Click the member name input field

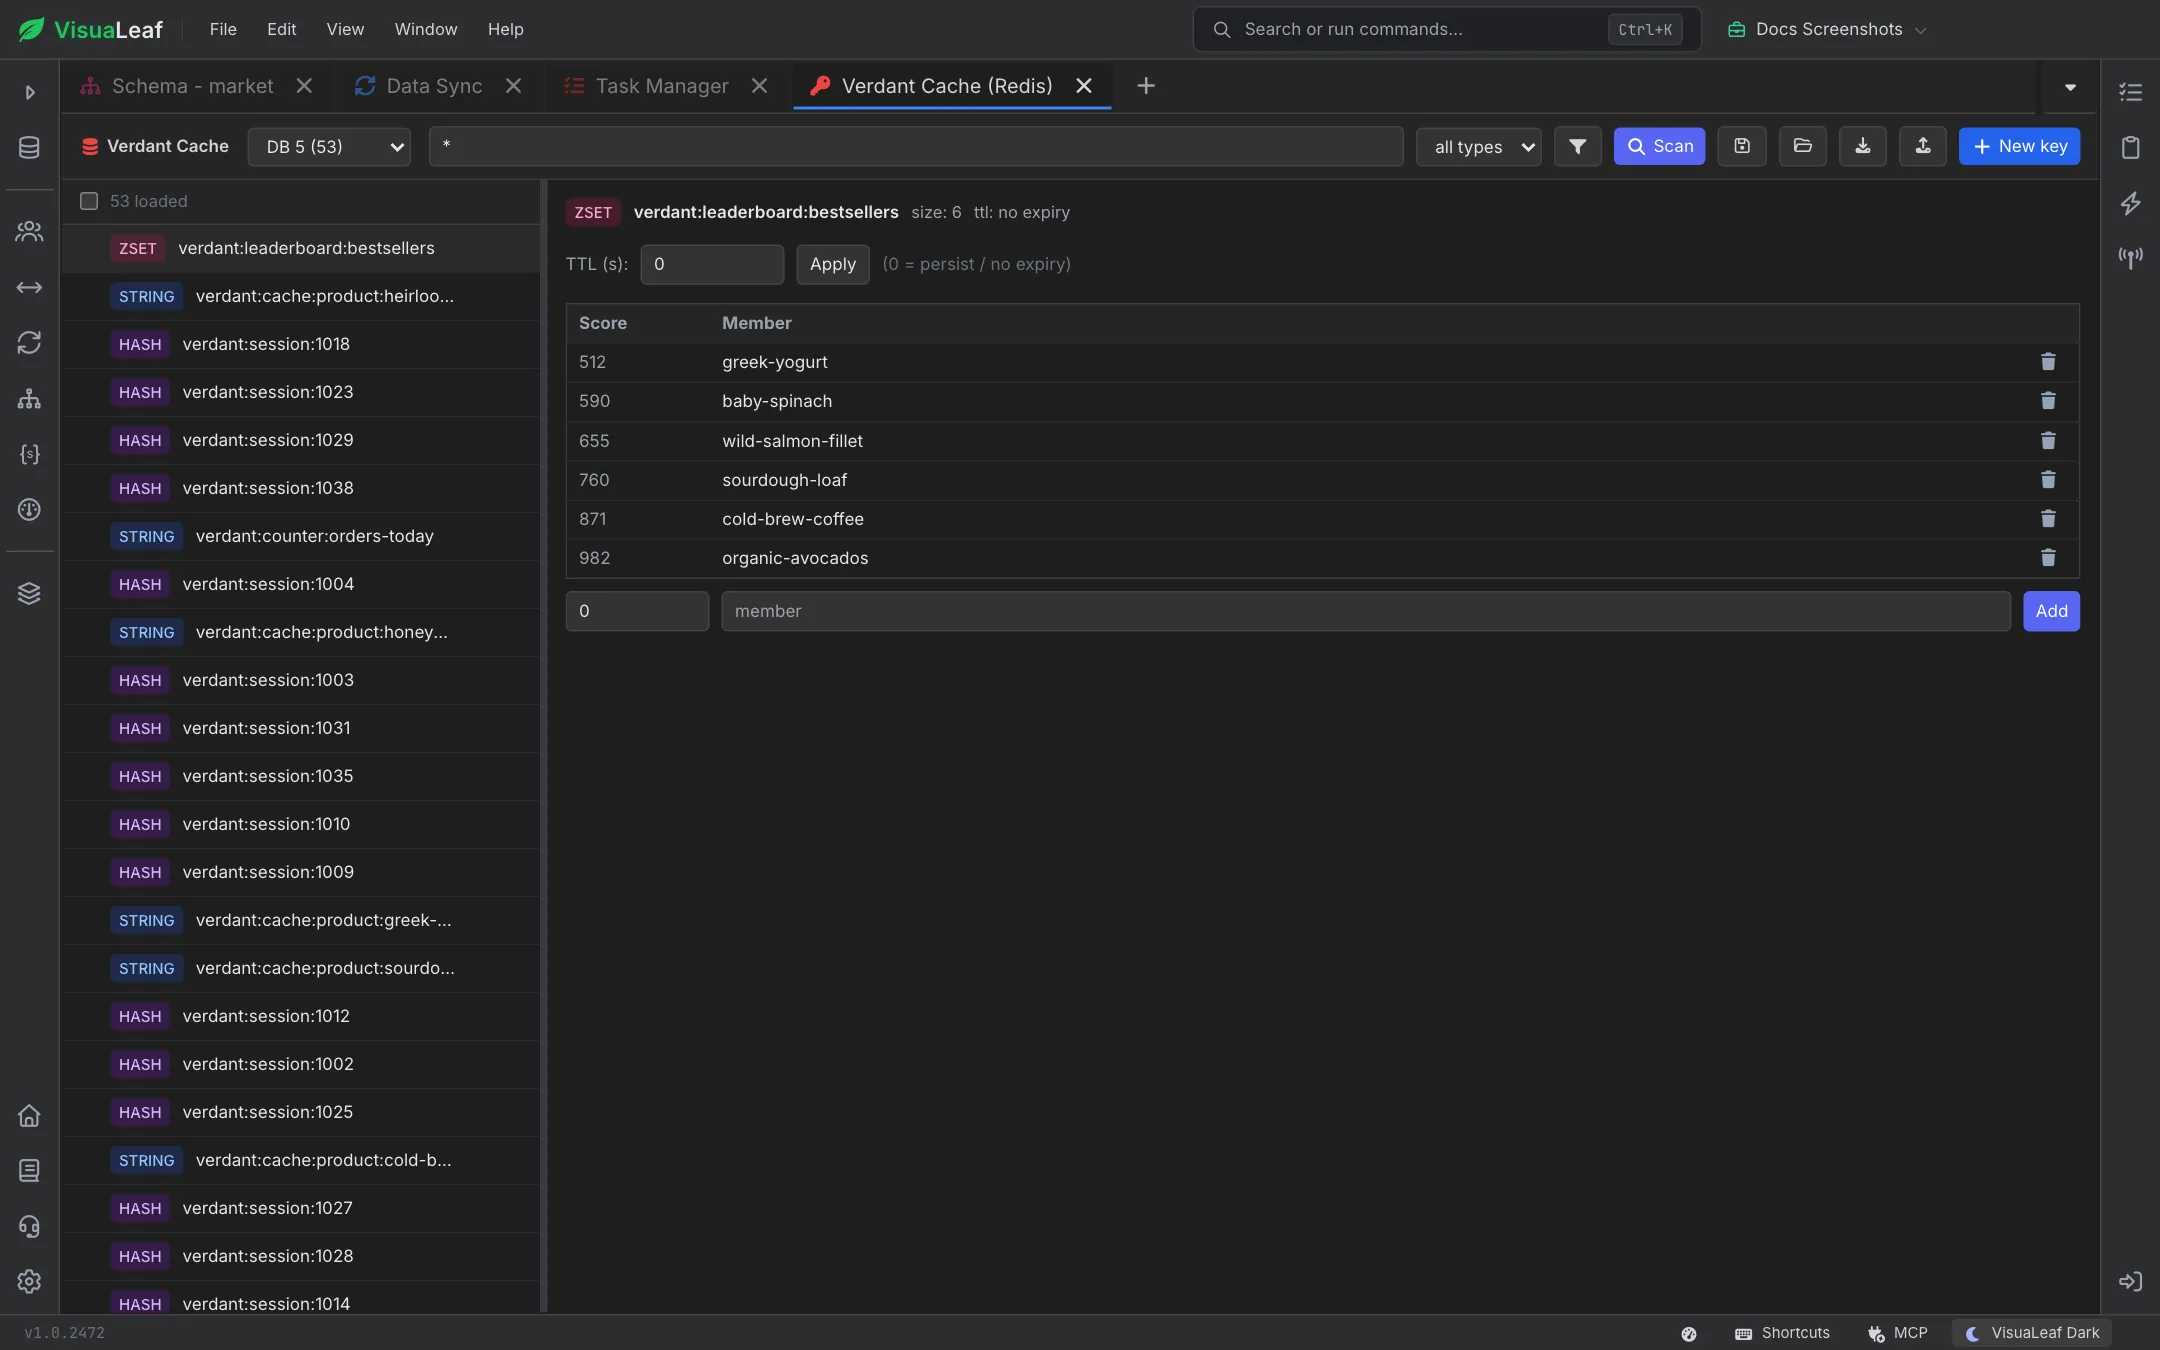[1366, 611]
